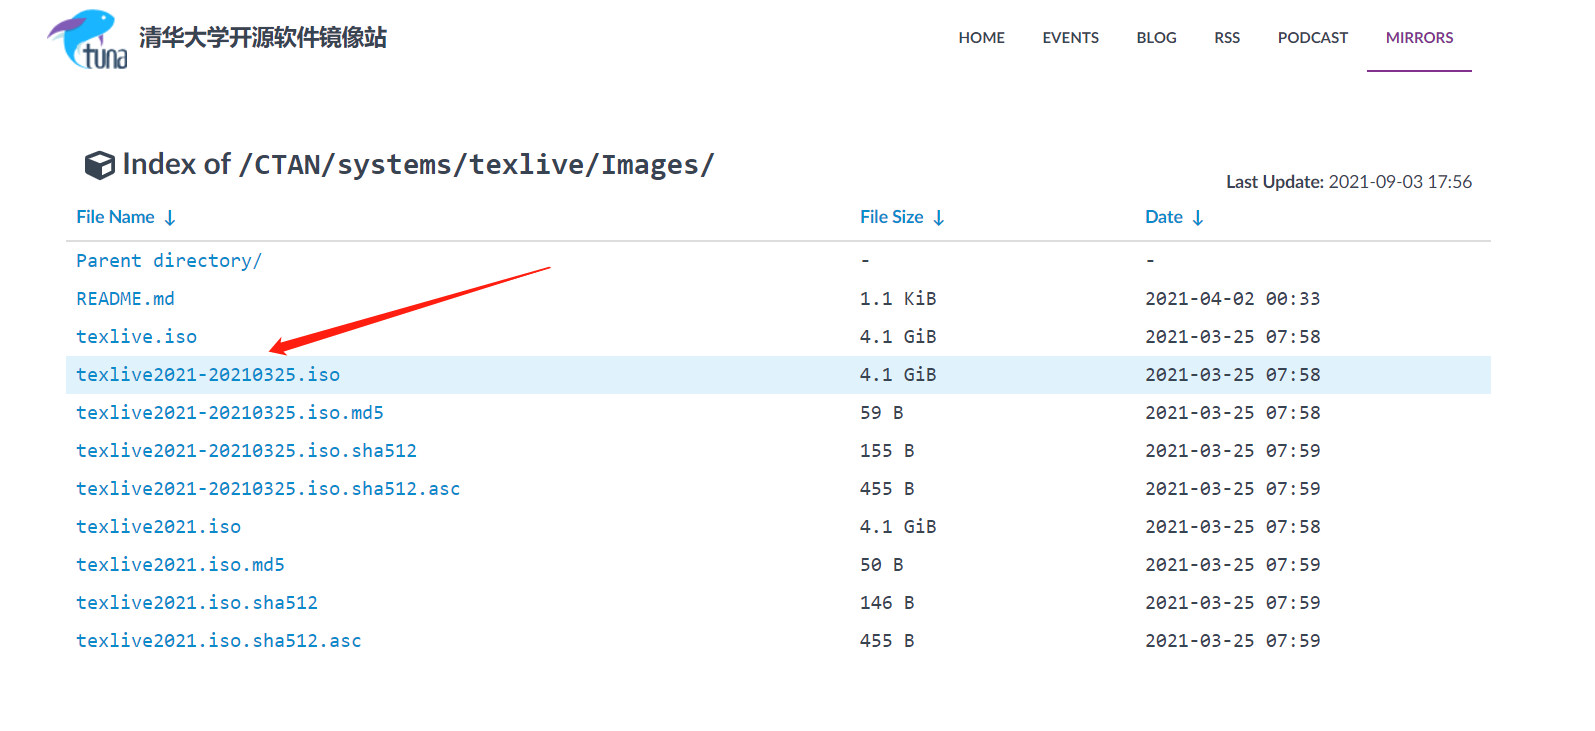Select the MIRRORS nav tab
1595x731 pixels.
(1419, 38)
